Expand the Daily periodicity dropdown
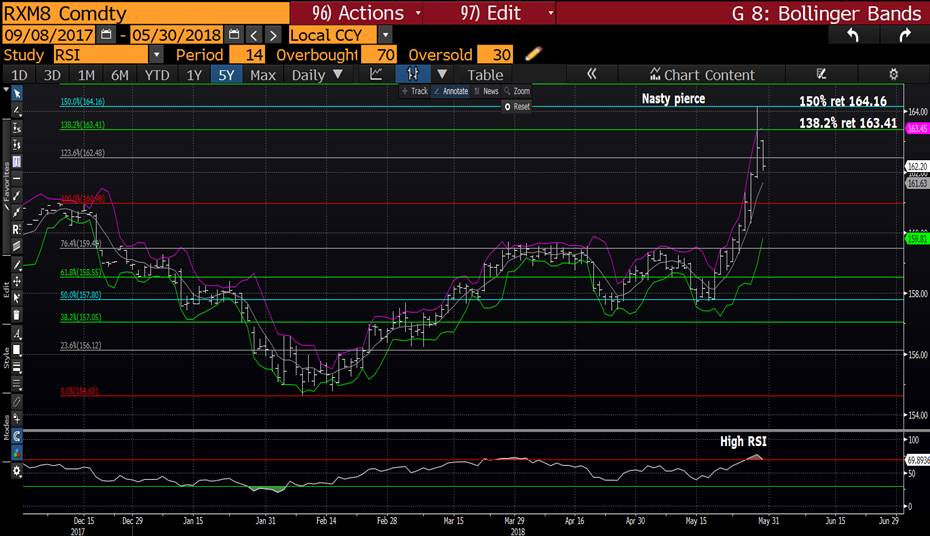The image size is (930, 536). pos(338,74)
